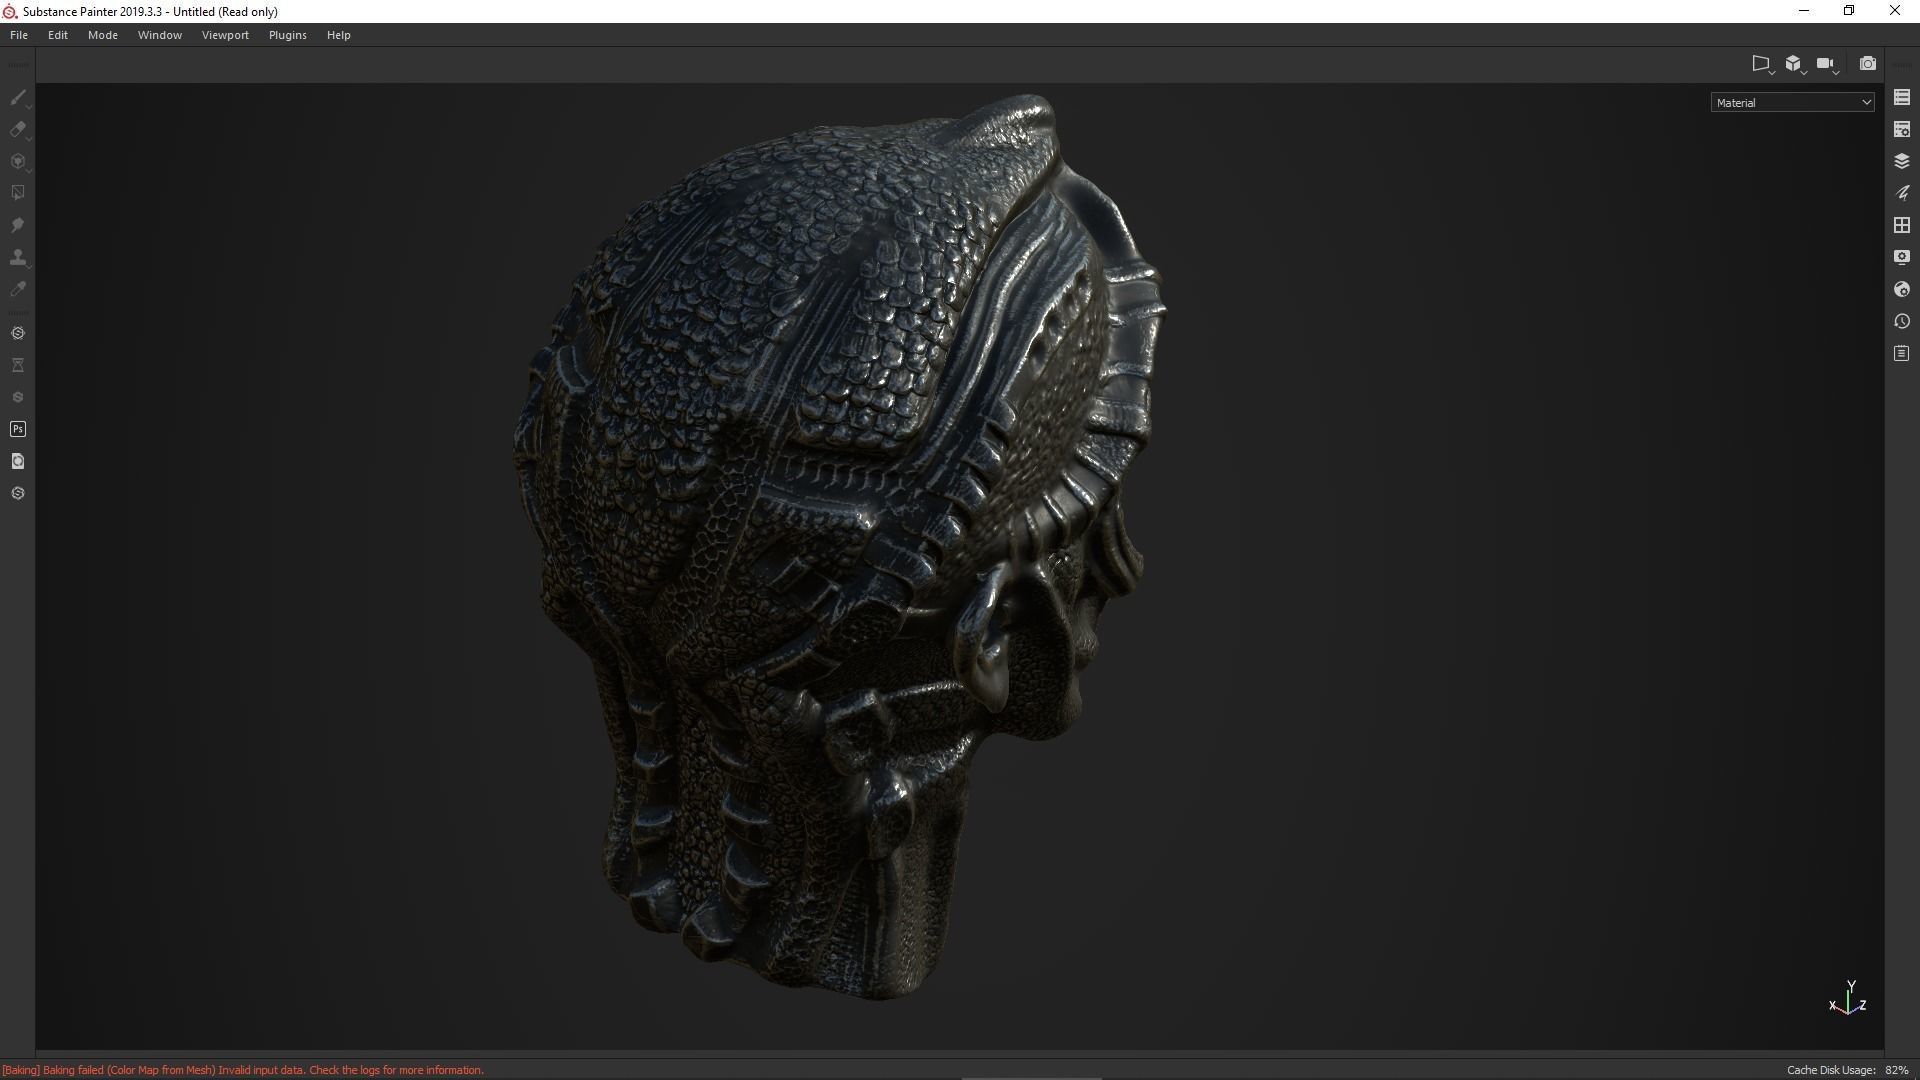Open the 3D cube view mode dropdown
1920x1080 pixels.
(1795, 64)
